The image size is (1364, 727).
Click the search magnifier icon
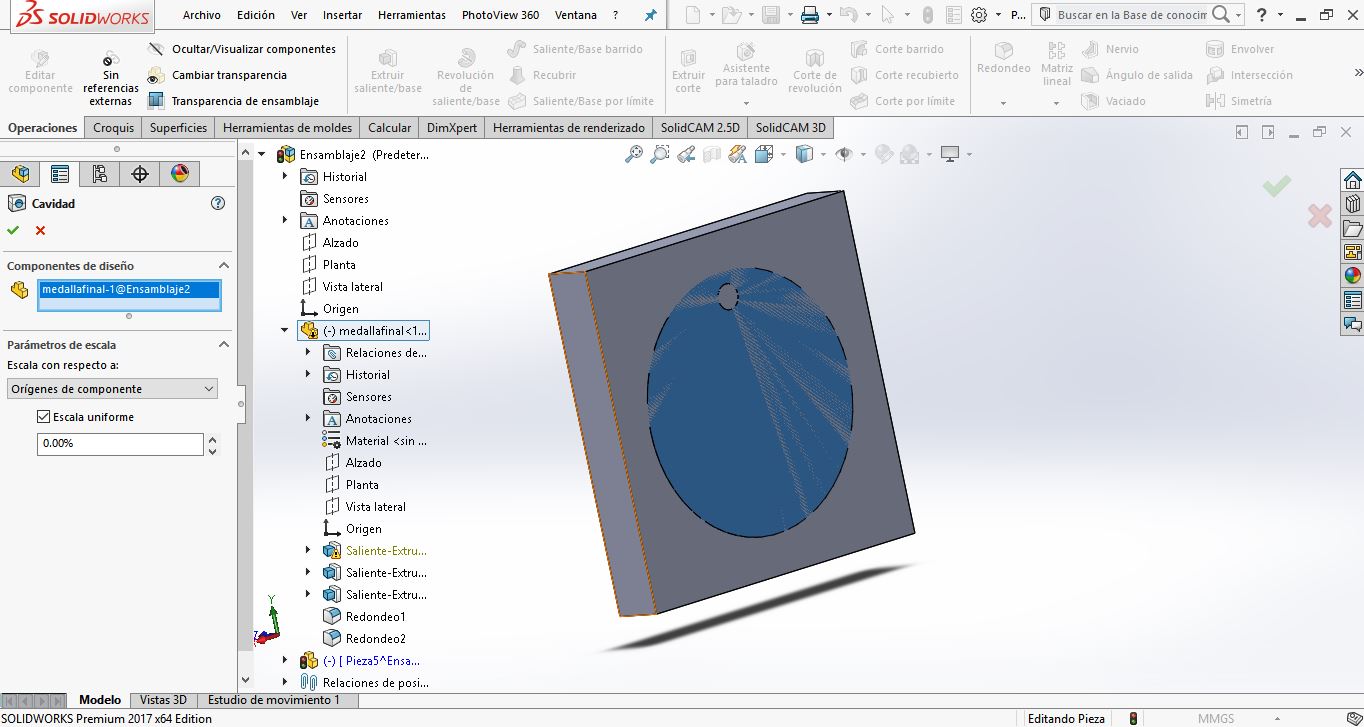pos(1221,15)
